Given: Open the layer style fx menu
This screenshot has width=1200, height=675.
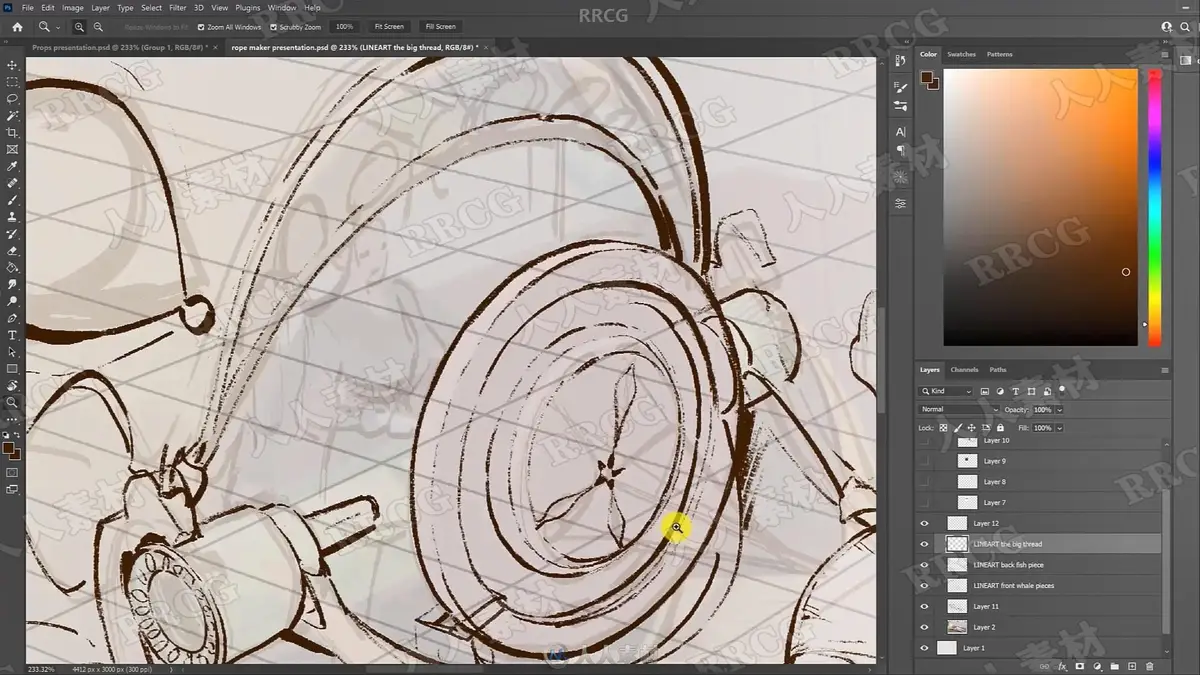Looking at the screenshot, I should pos(1062,666).
